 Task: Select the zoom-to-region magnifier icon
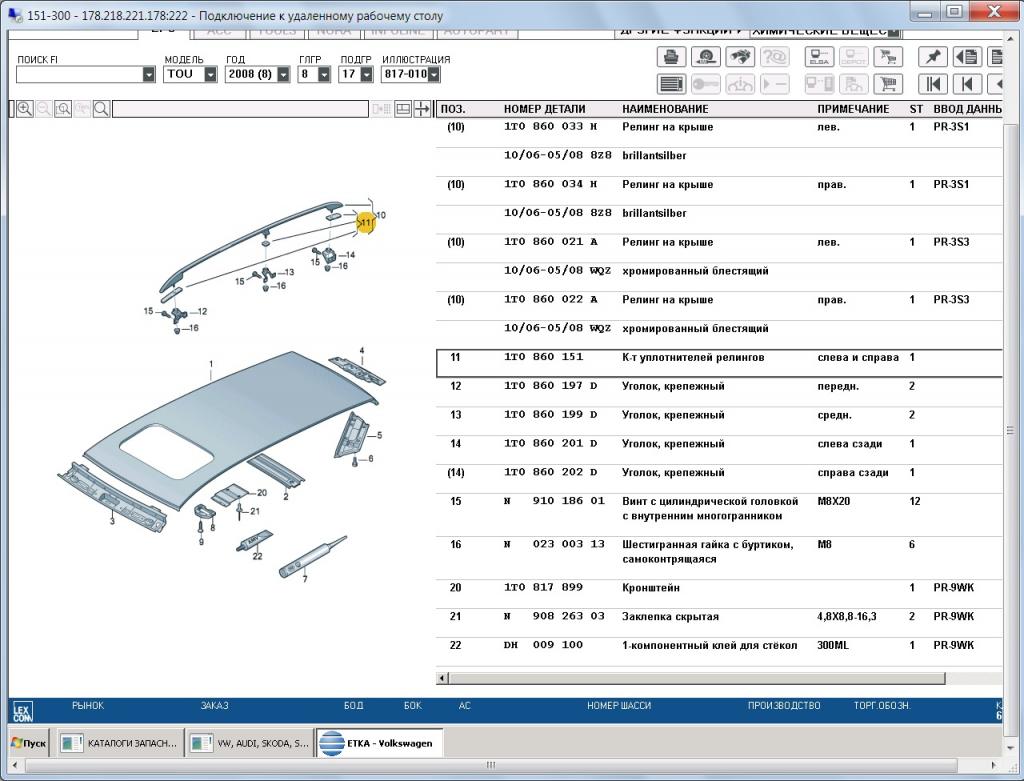click(63, 109)
